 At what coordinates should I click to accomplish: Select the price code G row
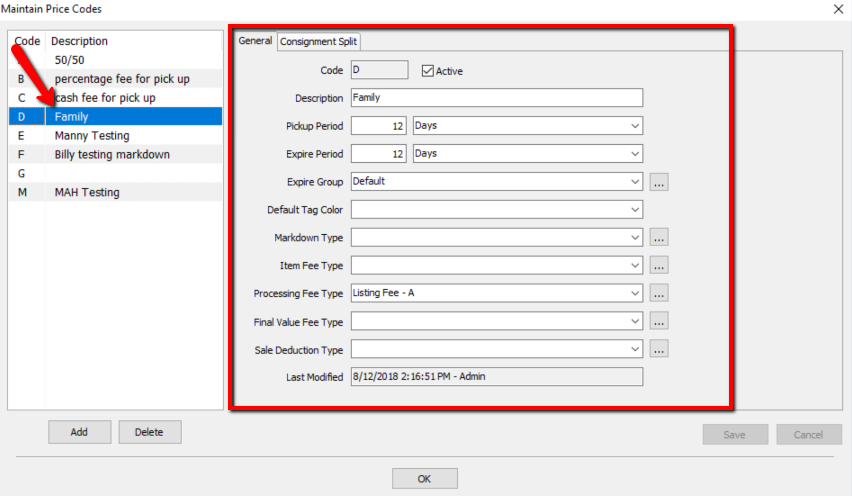point(115,173)
